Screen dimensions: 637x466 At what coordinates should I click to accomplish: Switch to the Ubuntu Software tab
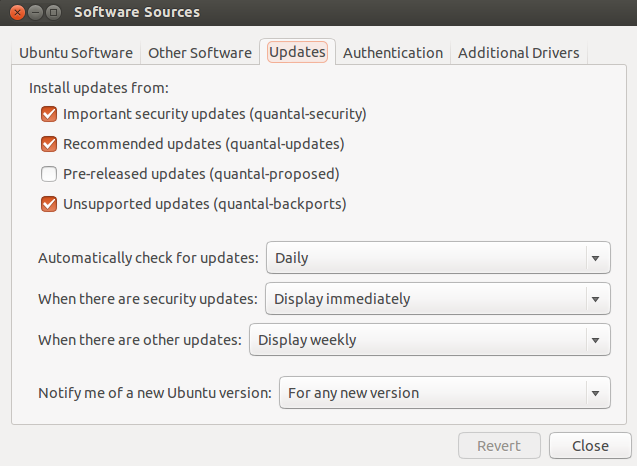(76, 53)
